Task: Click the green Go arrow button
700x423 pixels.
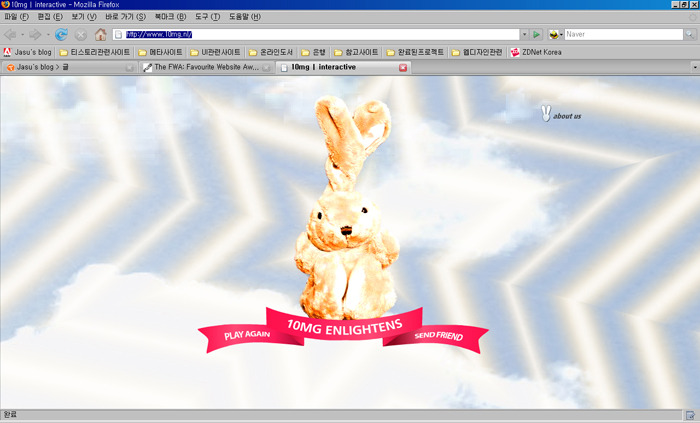Action: (537, 34)
